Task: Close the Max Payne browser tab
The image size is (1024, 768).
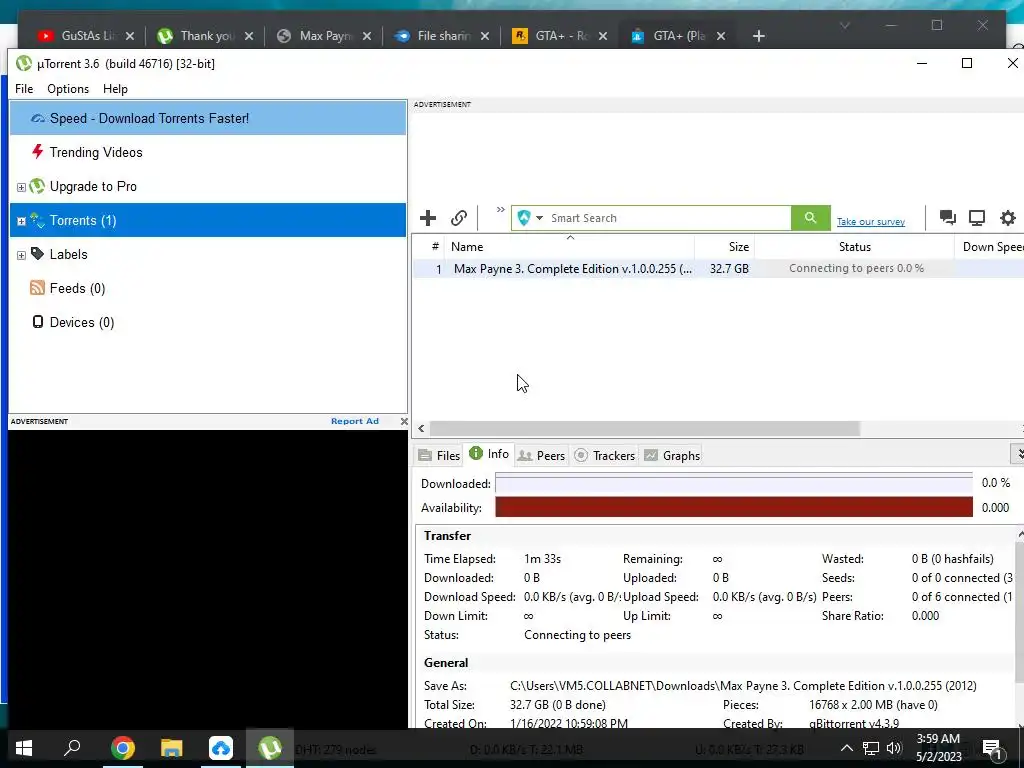Action: 366,36
